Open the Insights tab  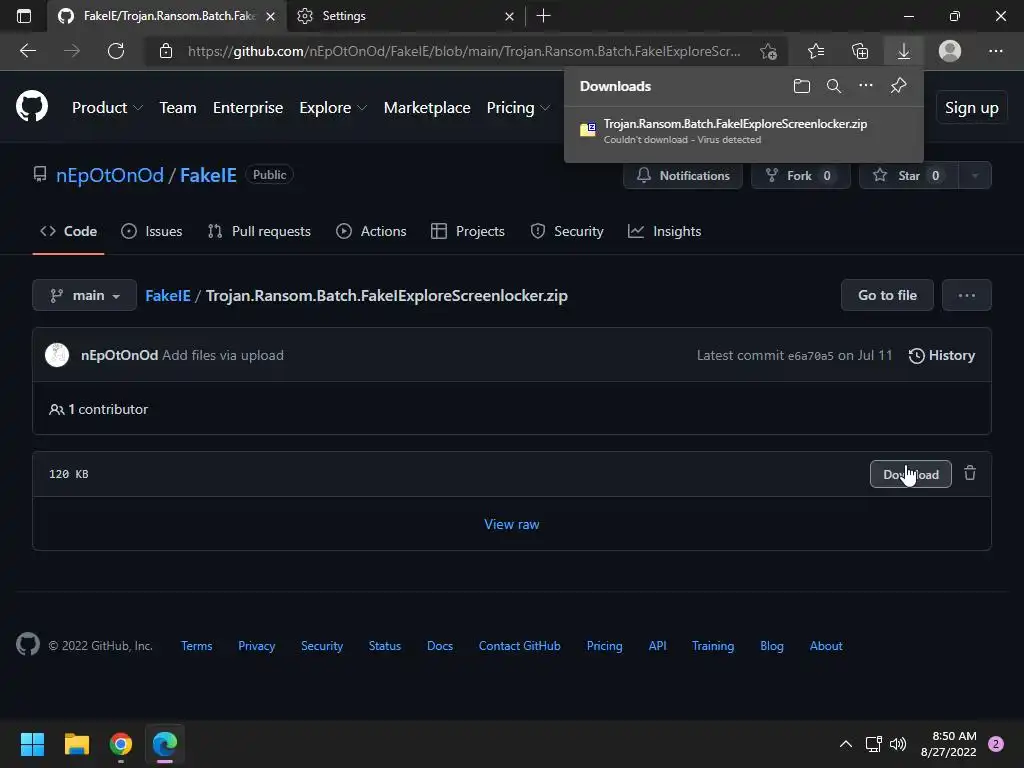(x=664, y=231)
